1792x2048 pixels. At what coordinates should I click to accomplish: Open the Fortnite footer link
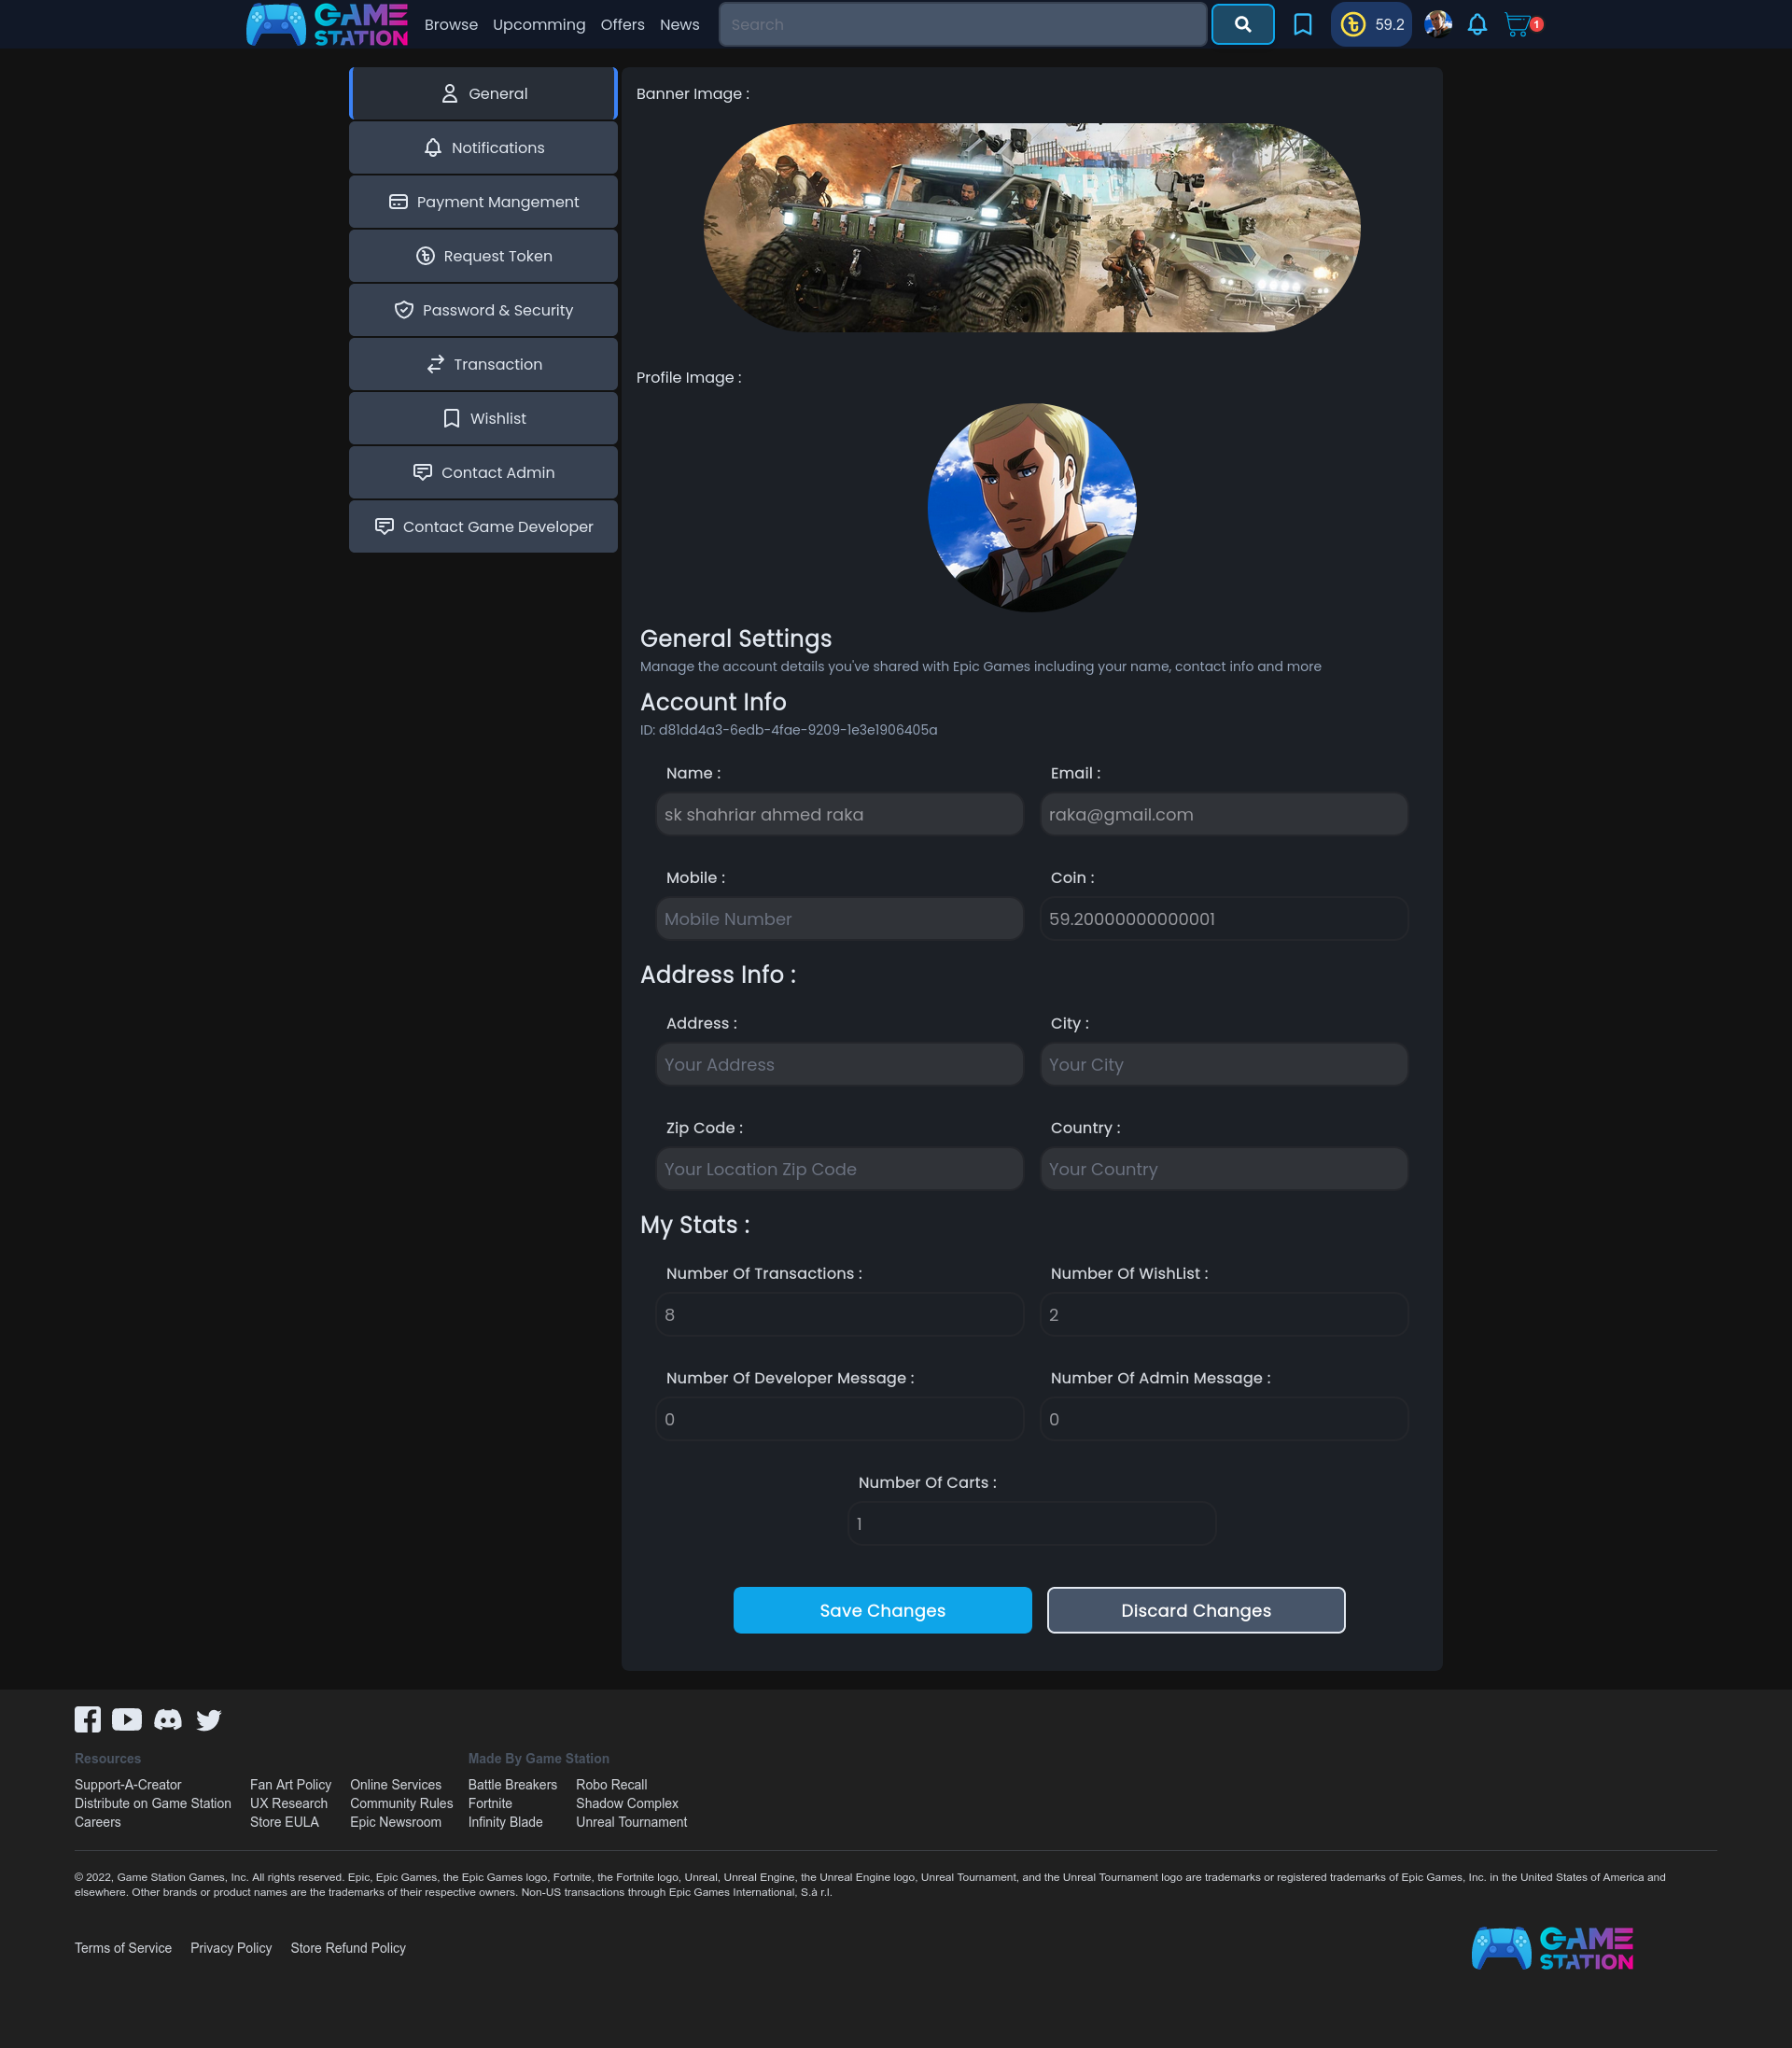point(490,1803)
